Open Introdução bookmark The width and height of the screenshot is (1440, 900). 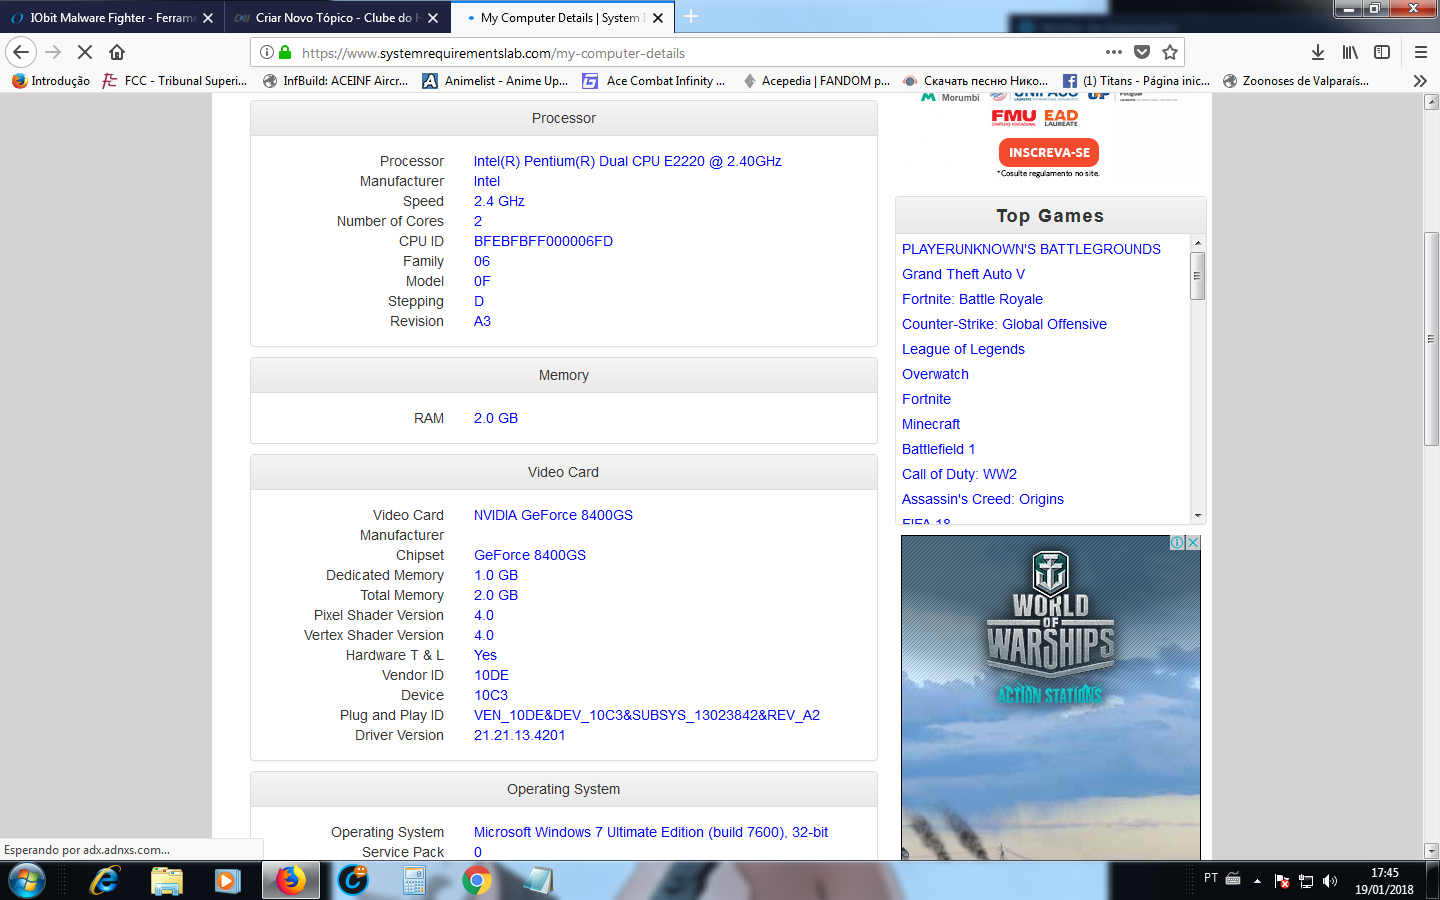click(x=51, y=81)
